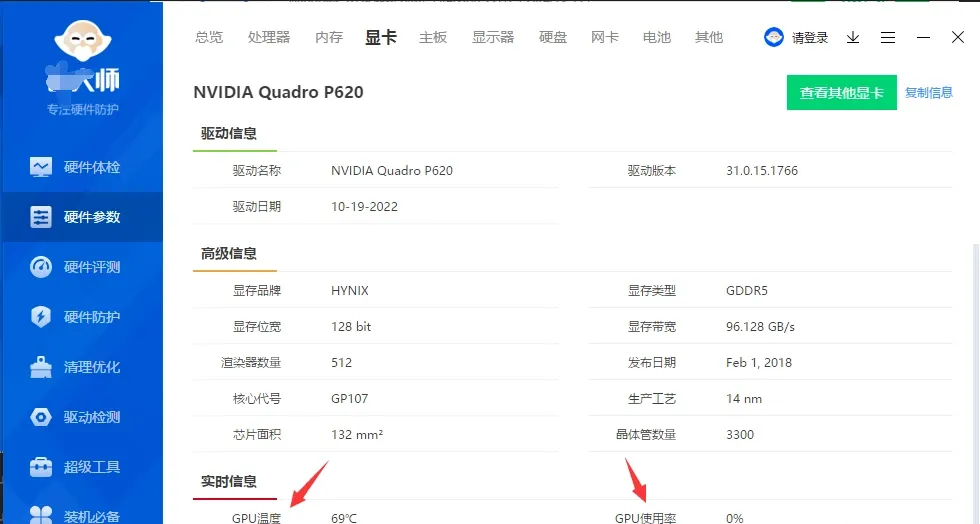
Task: Click the green 查看其他显卡 button
Action: [x=842, y=93]
